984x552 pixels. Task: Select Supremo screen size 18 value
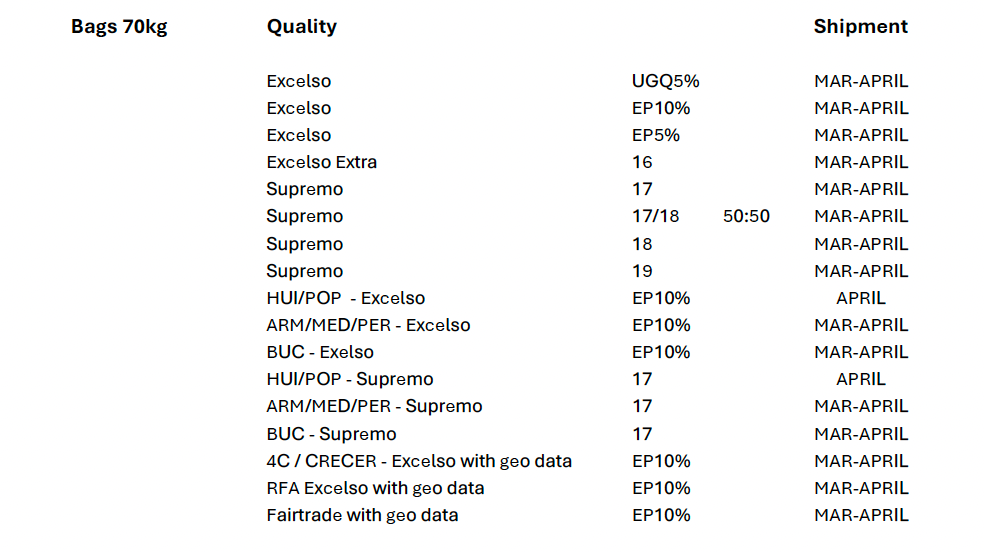[642, 244]
